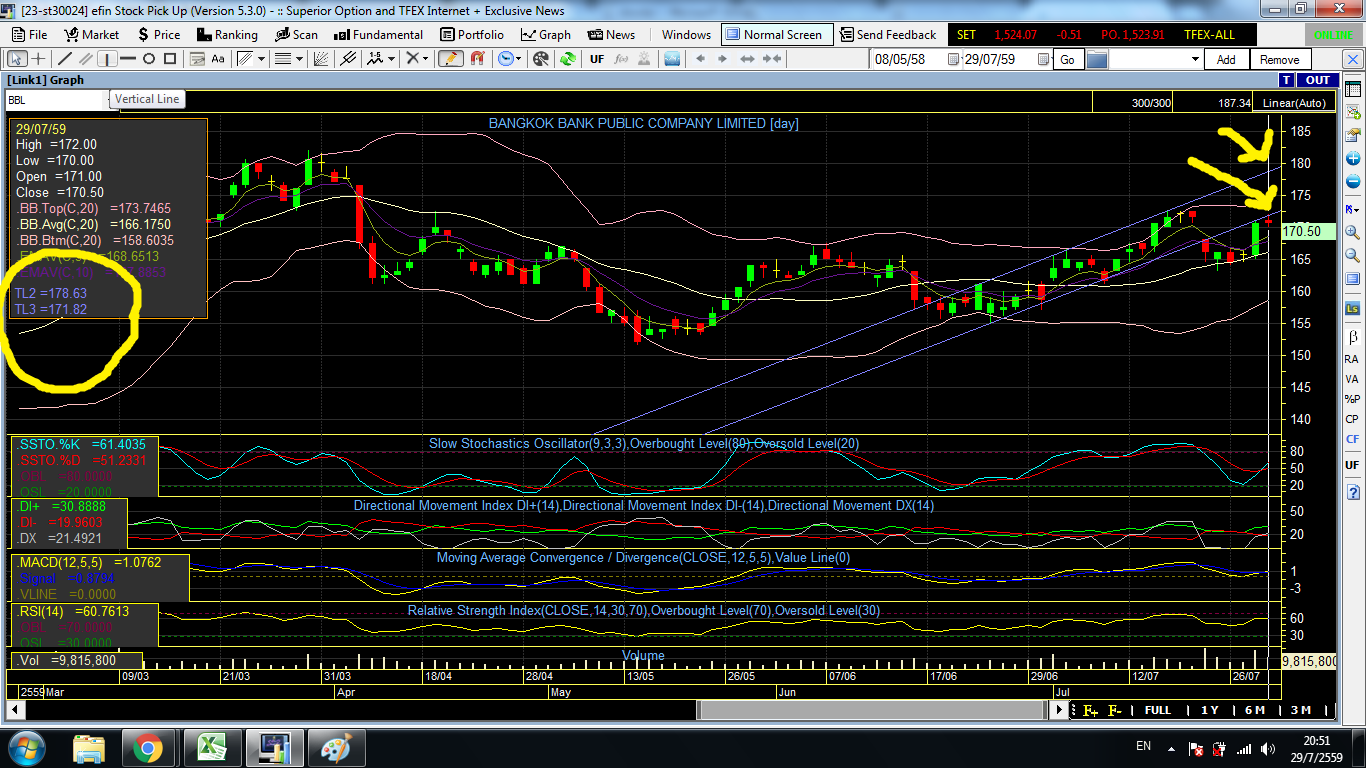Click Send Feedback
1366x768 pixels.
(x=889, y=34)
